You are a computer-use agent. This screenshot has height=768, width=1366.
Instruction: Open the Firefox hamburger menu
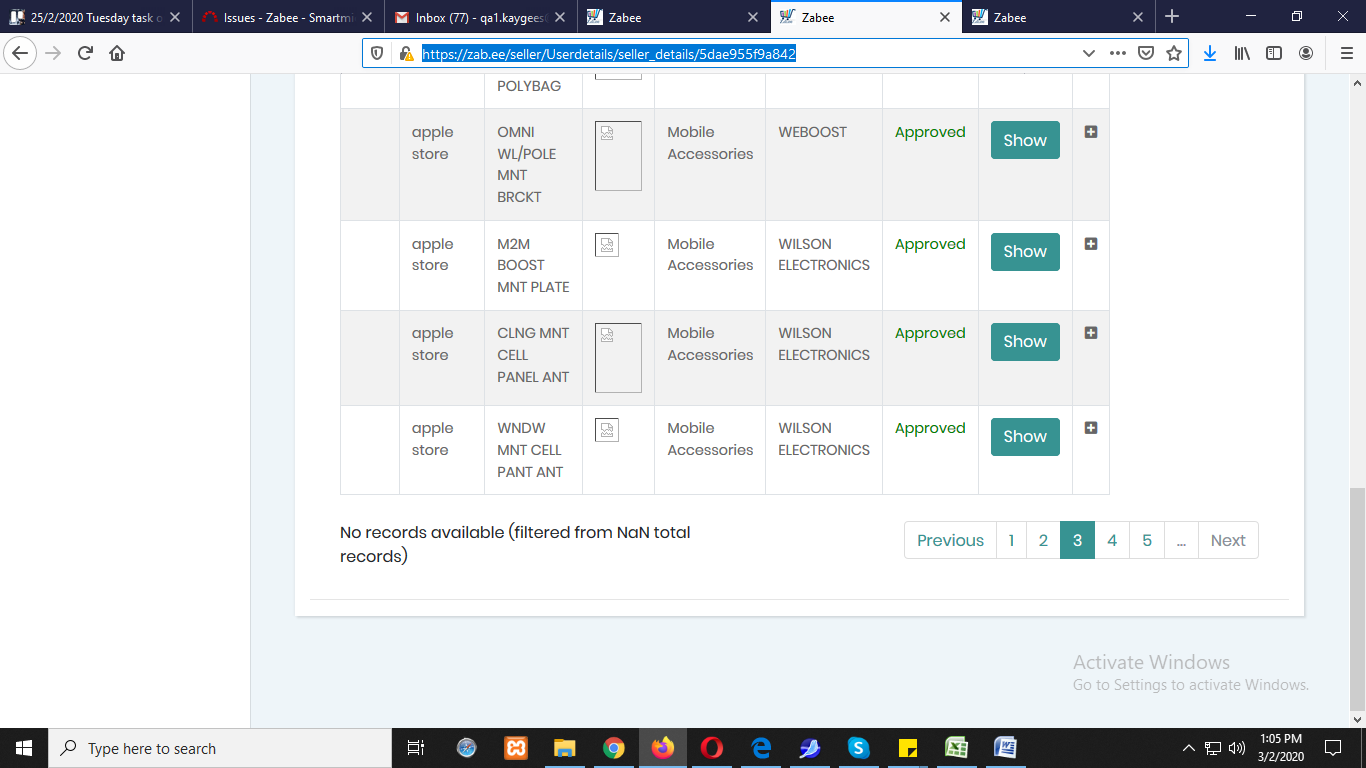(x=1346, y=54)
